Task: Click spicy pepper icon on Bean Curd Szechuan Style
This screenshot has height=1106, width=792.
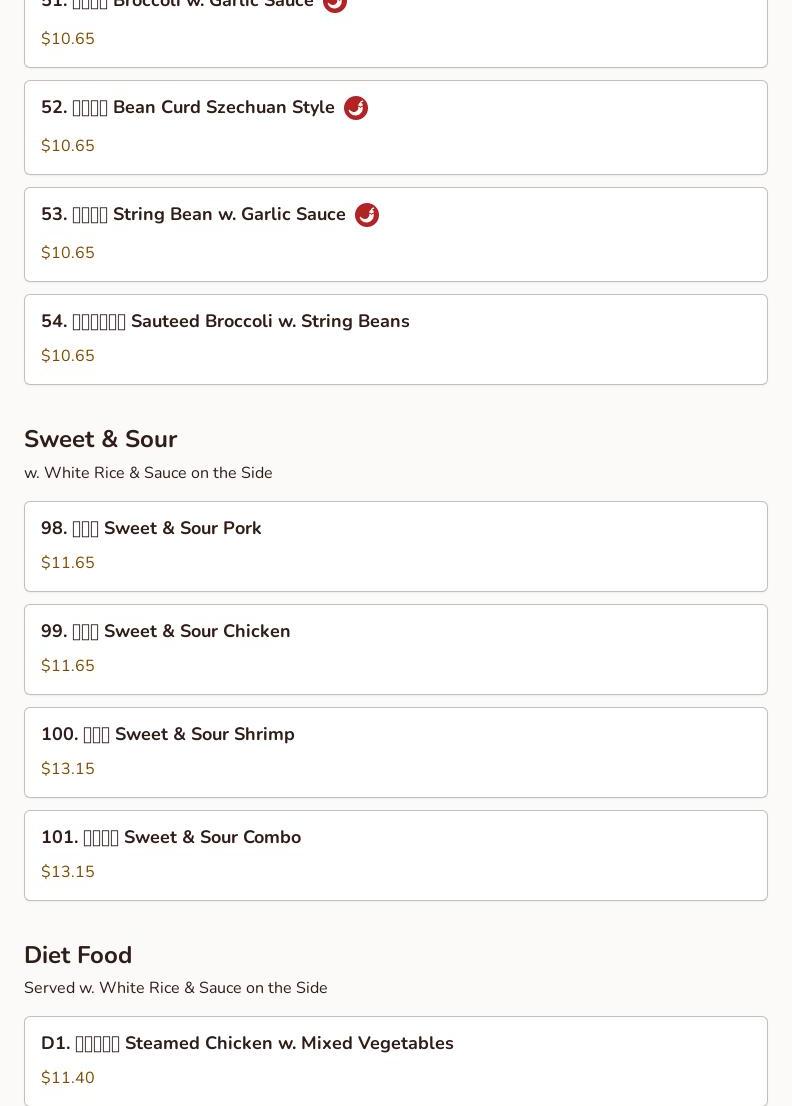Action: [x=355, y=108]
